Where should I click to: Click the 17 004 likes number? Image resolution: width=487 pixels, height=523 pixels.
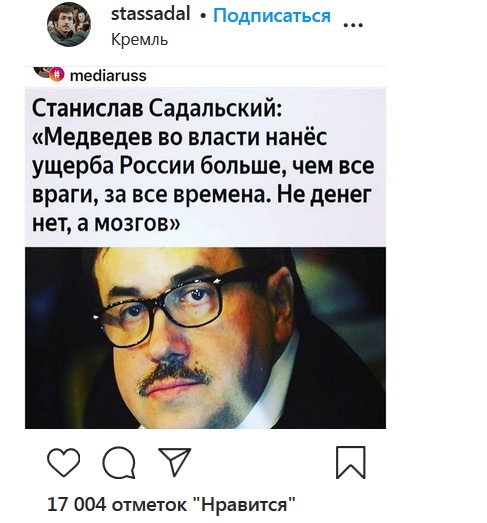pos(77,504)
